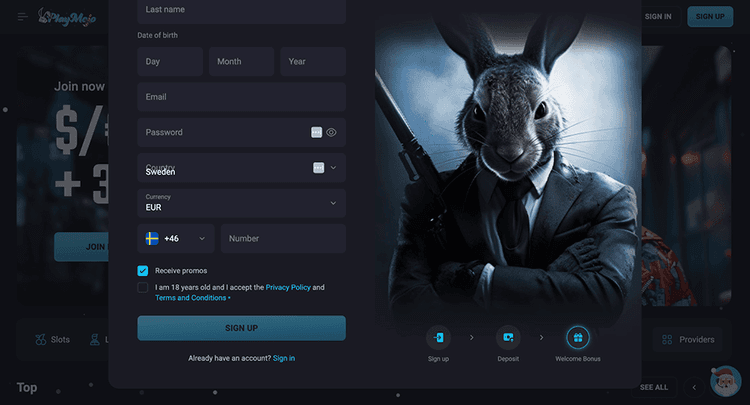Click SIGN UP in the header
Screen dimensions: 750x405
pos(710,16)
